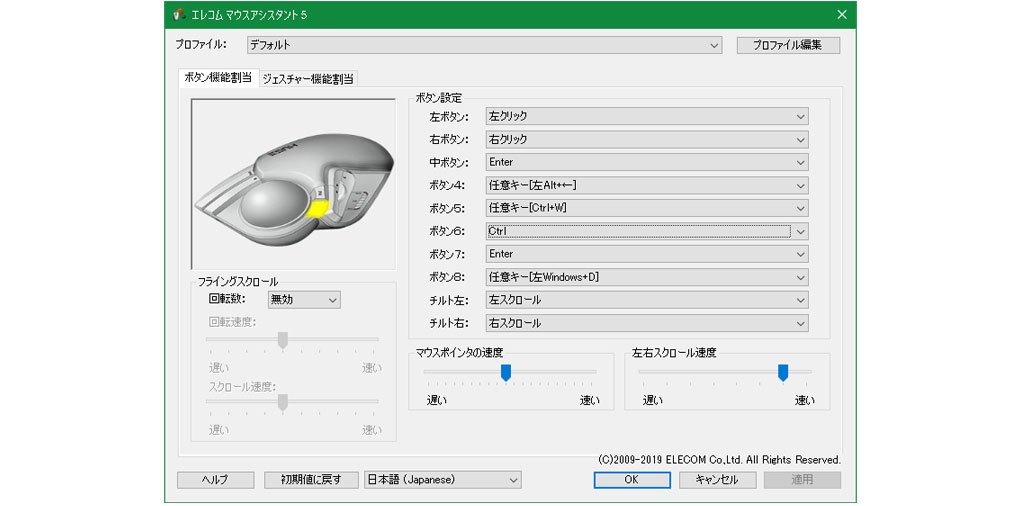Click the yellow highlighted button on the mouse image

(318, 208)
